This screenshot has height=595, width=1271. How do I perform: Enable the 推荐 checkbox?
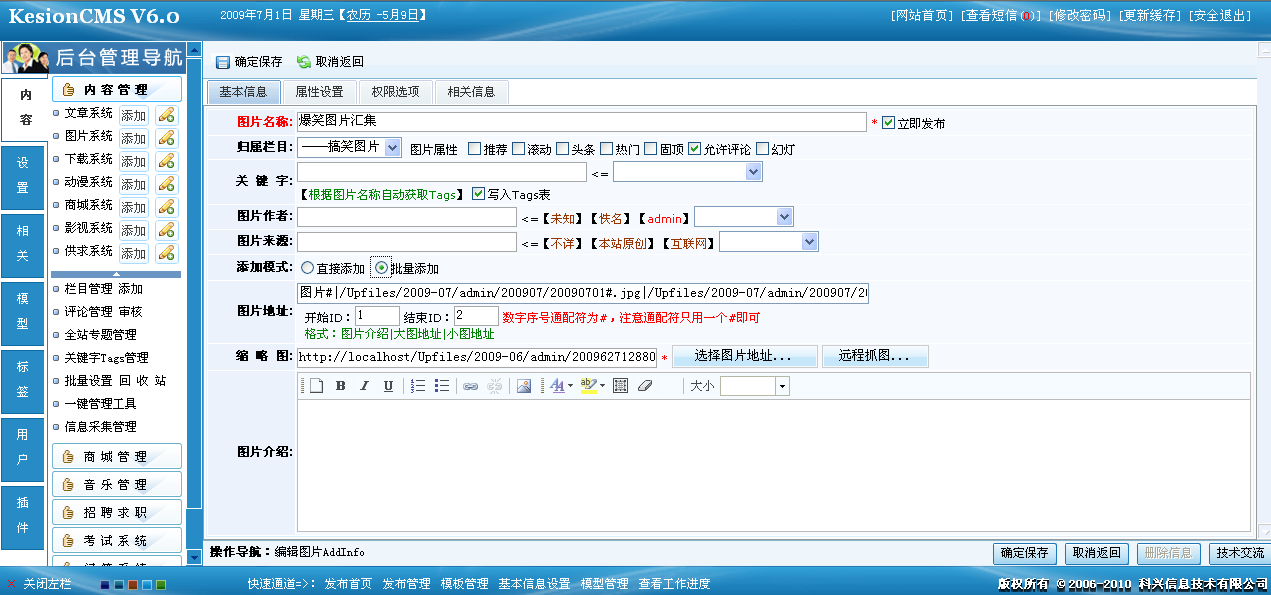tap(474, 149)
